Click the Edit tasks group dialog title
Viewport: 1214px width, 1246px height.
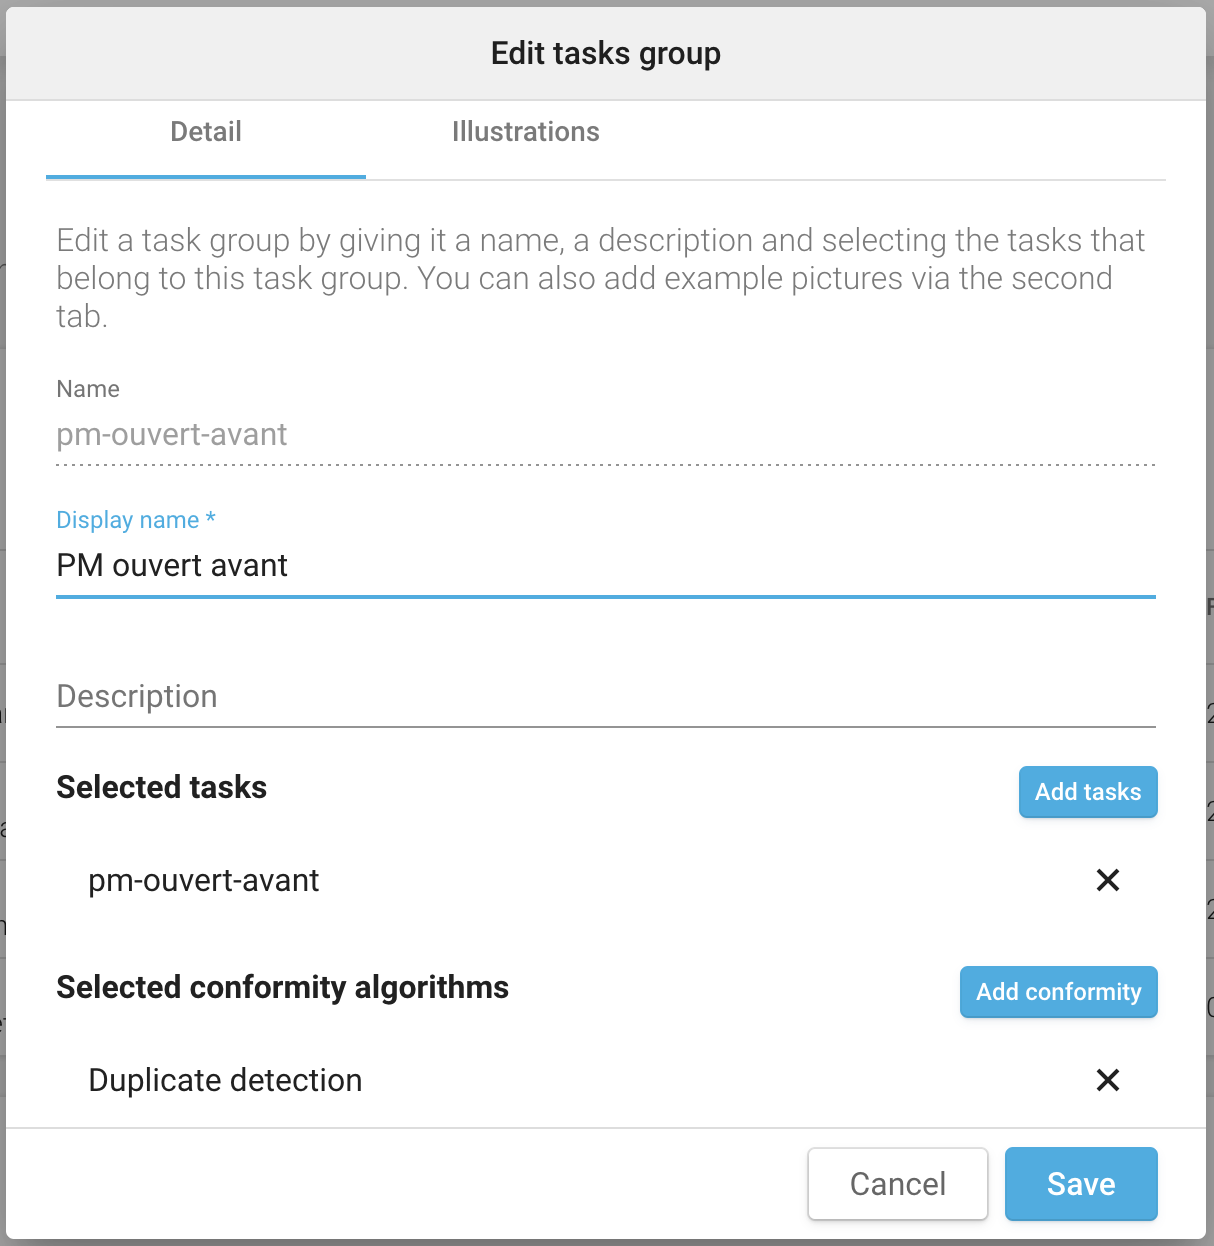605,53
